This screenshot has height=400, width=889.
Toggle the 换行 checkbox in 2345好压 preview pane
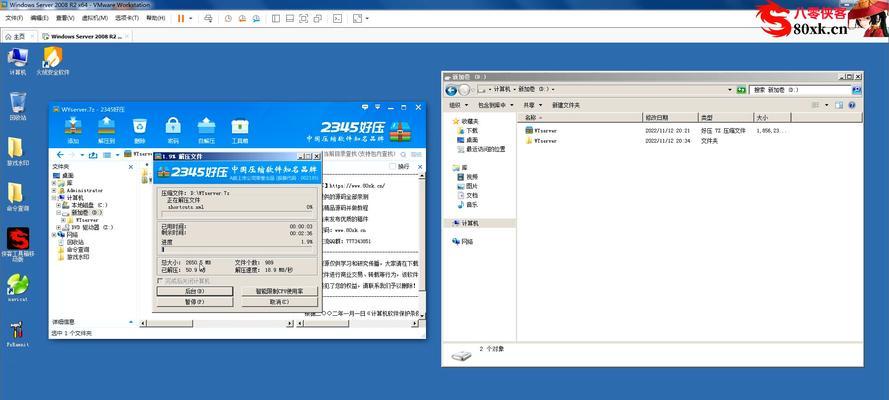tap(392, 167)
